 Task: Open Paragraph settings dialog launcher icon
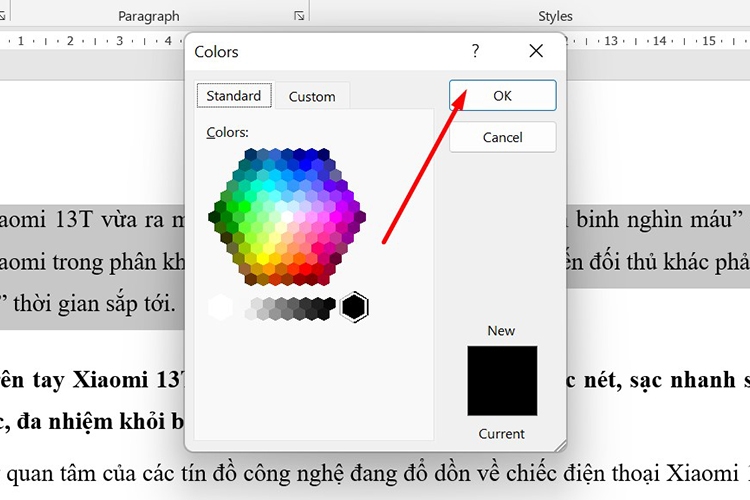[x=299, y=16]
